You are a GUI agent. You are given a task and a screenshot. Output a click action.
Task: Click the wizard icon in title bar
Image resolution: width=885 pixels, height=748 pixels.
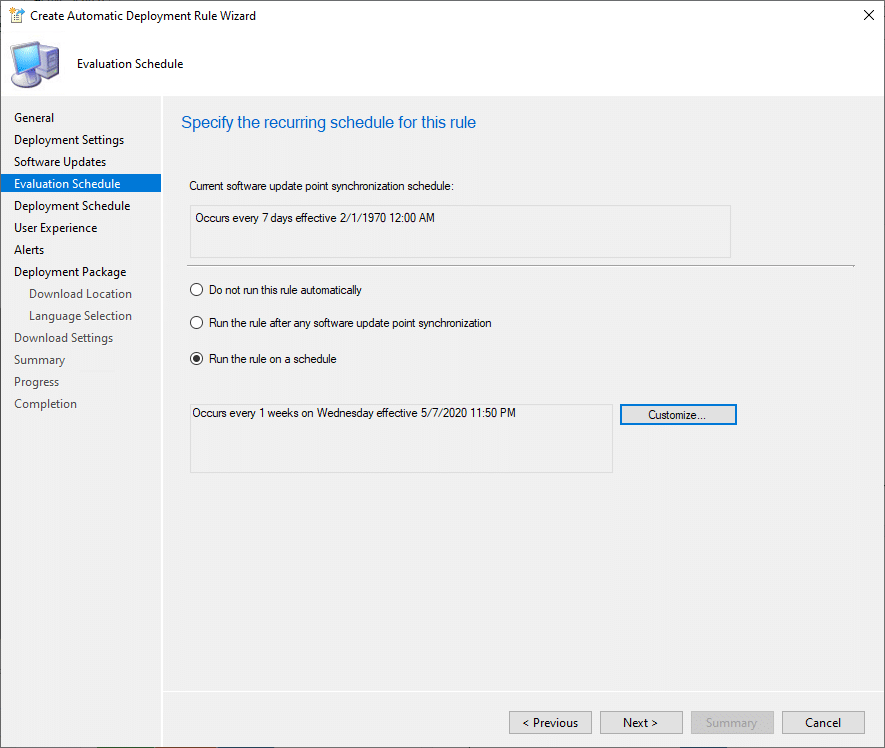pyautogui.click(x=16, y=16)
